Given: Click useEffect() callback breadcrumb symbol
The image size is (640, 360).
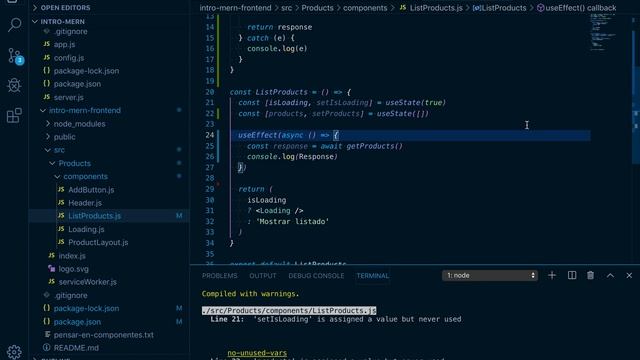Looking at the screenshot, I should (x=580, y=8).
